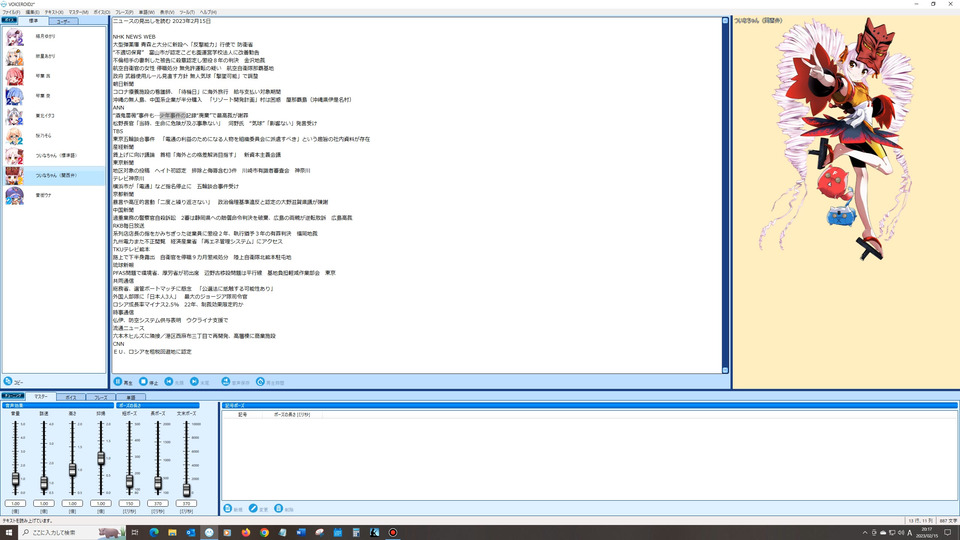
Task: Choose the 音街ウナ voice preset
Action: point(54,195)
